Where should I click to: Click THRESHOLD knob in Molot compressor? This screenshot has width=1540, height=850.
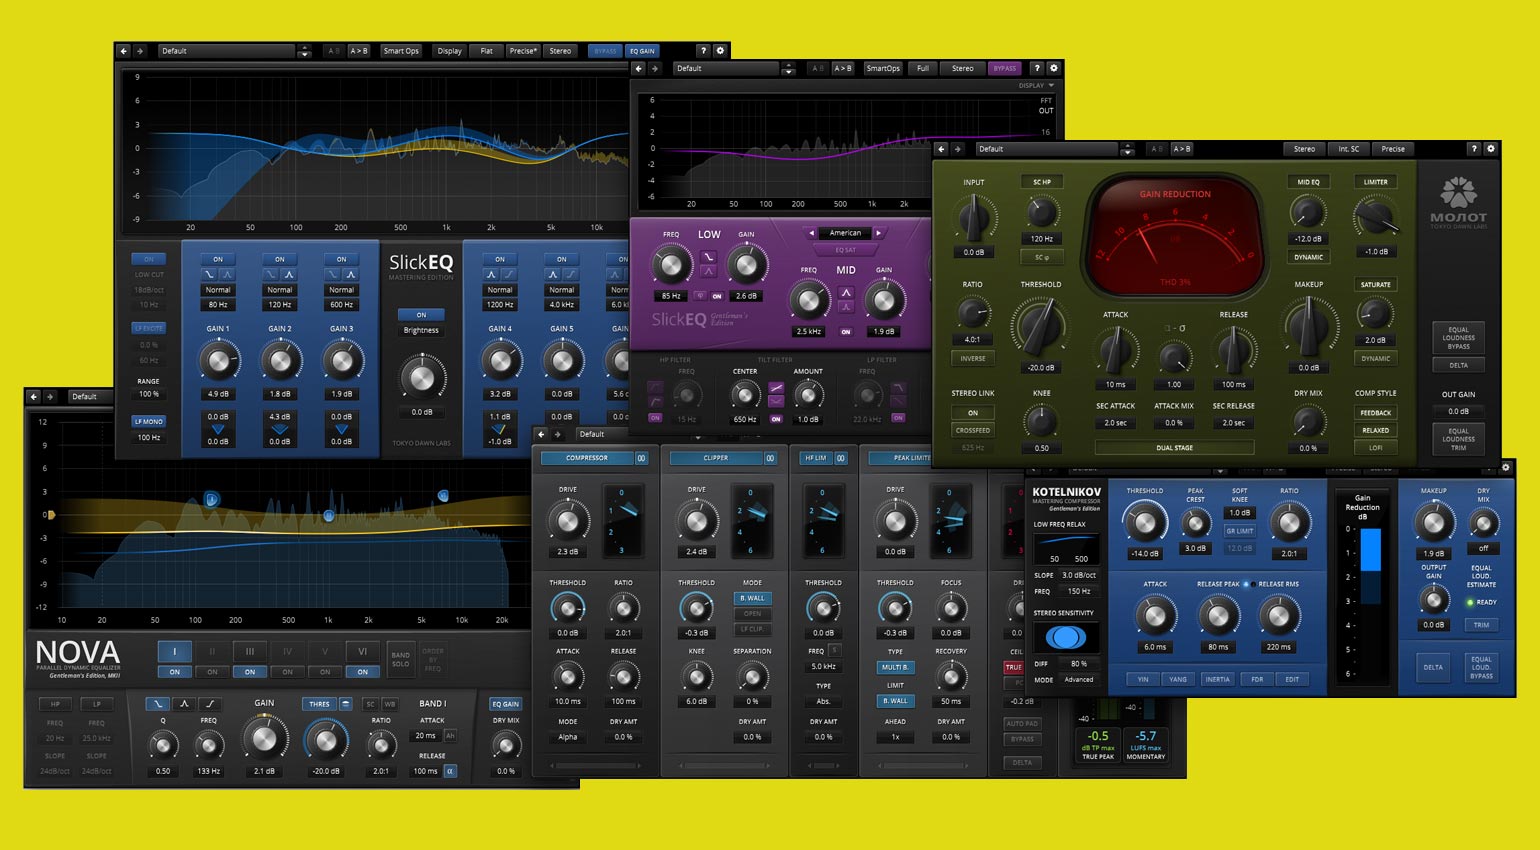tap(1040, 325)
